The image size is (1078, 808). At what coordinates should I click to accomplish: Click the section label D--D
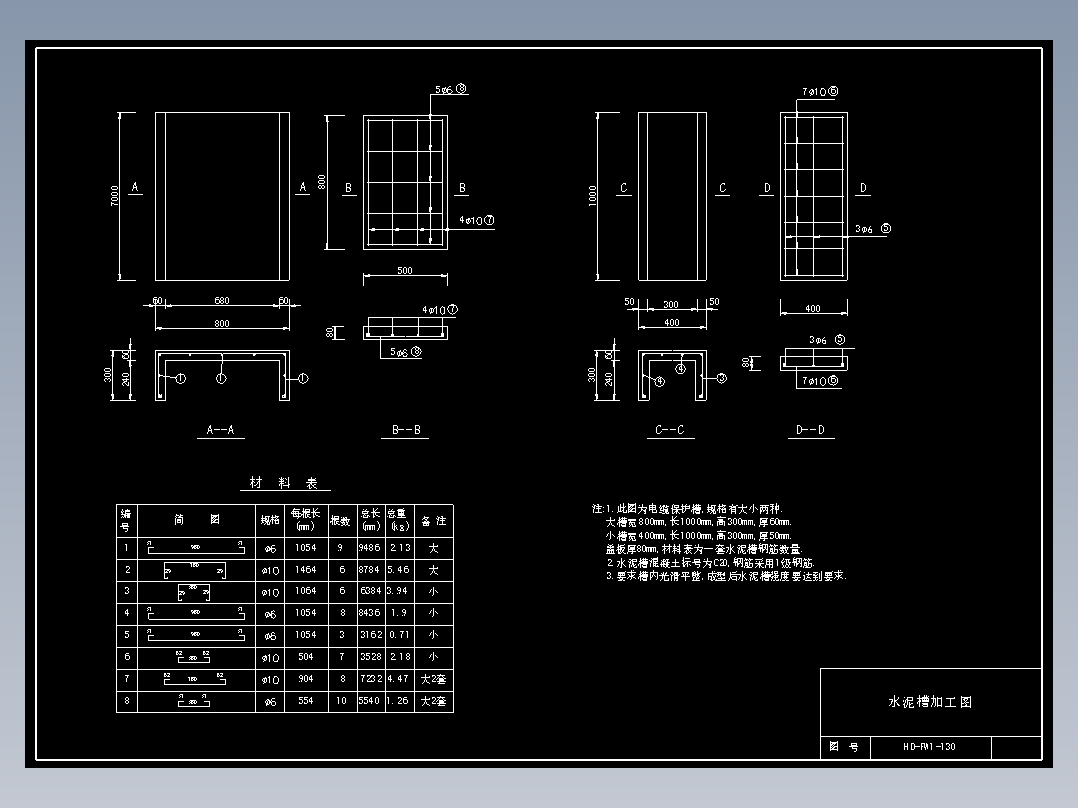pos(811,430)
